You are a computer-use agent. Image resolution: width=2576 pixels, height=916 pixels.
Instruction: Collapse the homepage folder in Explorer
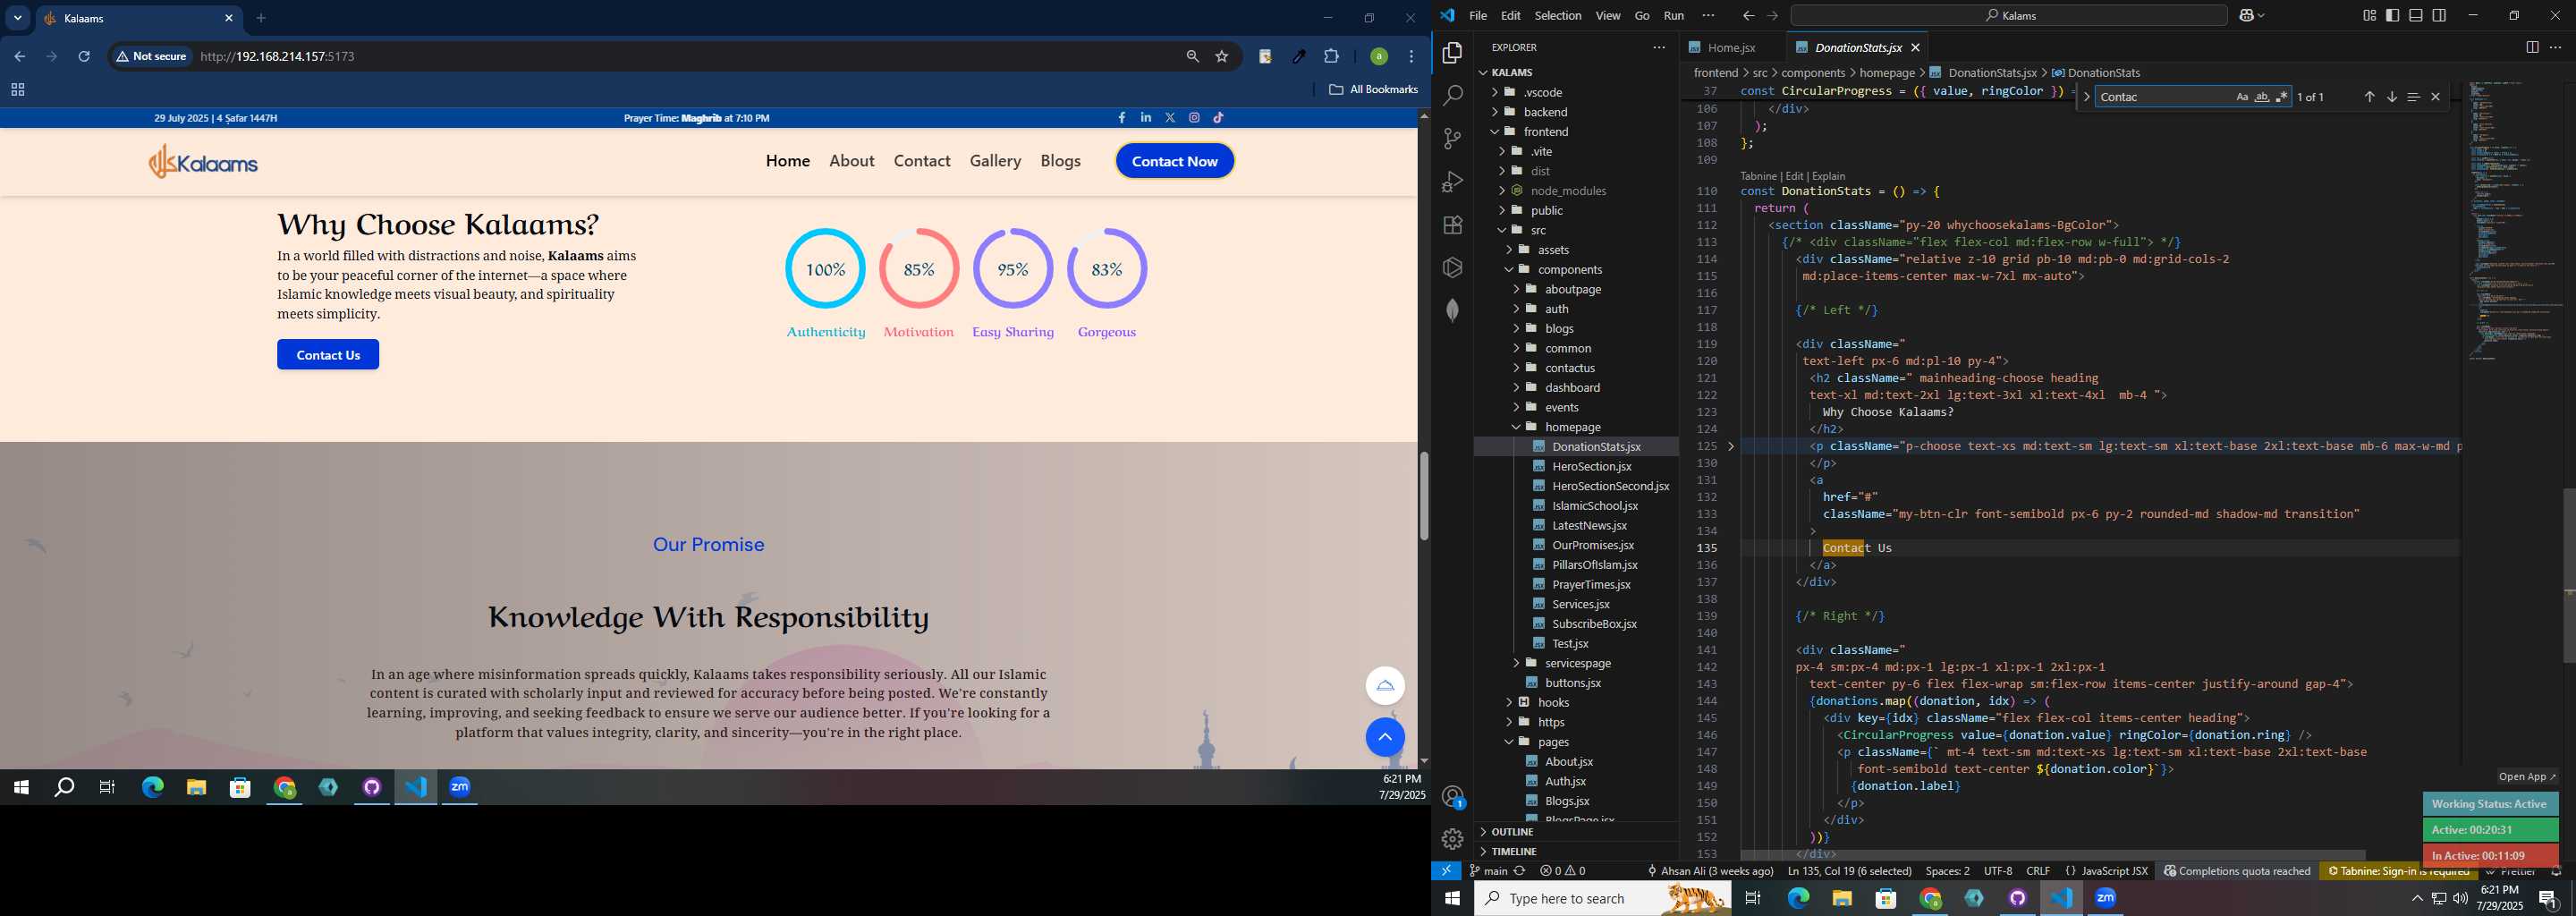[1516, 427]
